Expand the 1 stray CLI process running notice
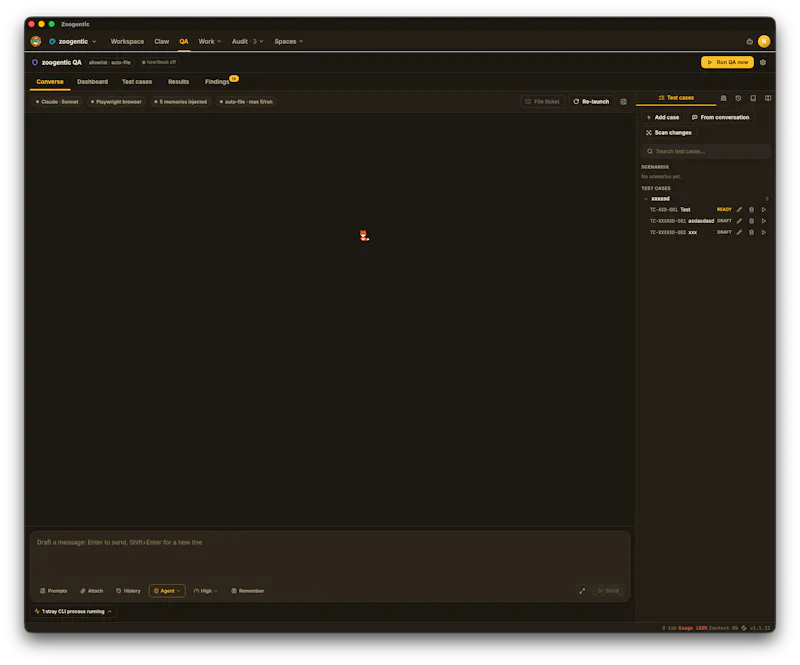This screenshot has height=665, width=800. click(73, 611)
